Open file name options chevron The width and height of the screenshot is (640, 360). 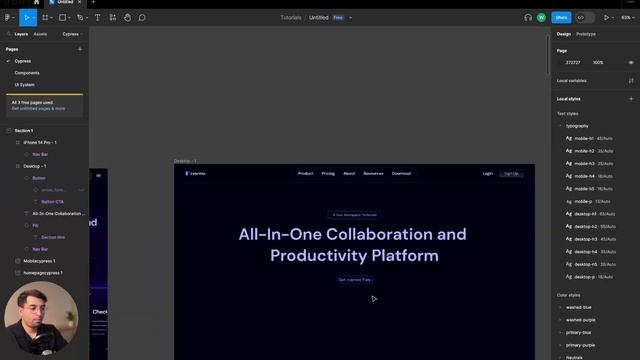[351, 18]
